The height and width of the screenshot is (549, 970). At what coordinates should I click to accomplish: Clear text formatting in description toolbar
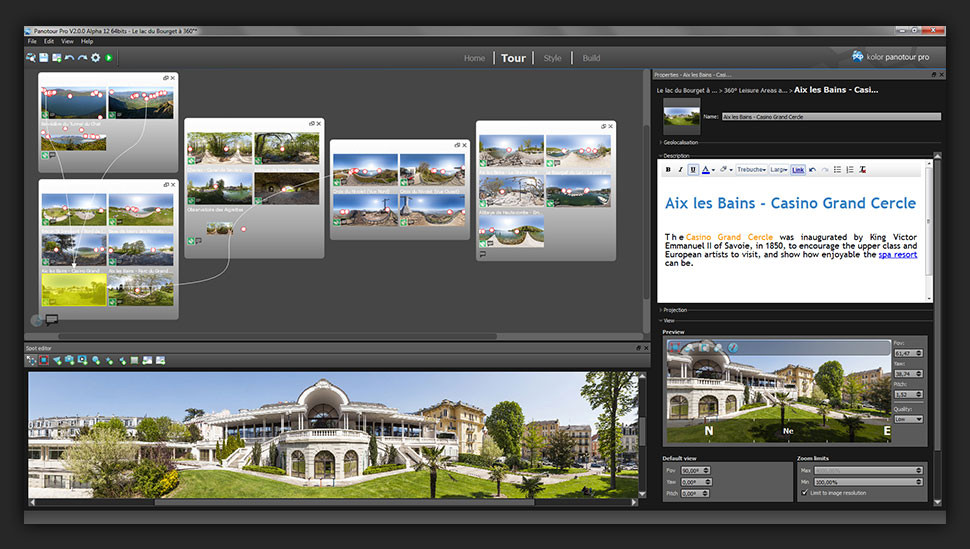(862, 170)
